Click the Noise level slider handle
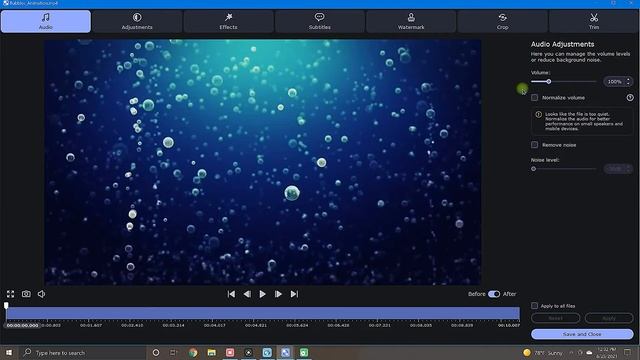Viewport: 640px width, 360px height. coord(533,169)
